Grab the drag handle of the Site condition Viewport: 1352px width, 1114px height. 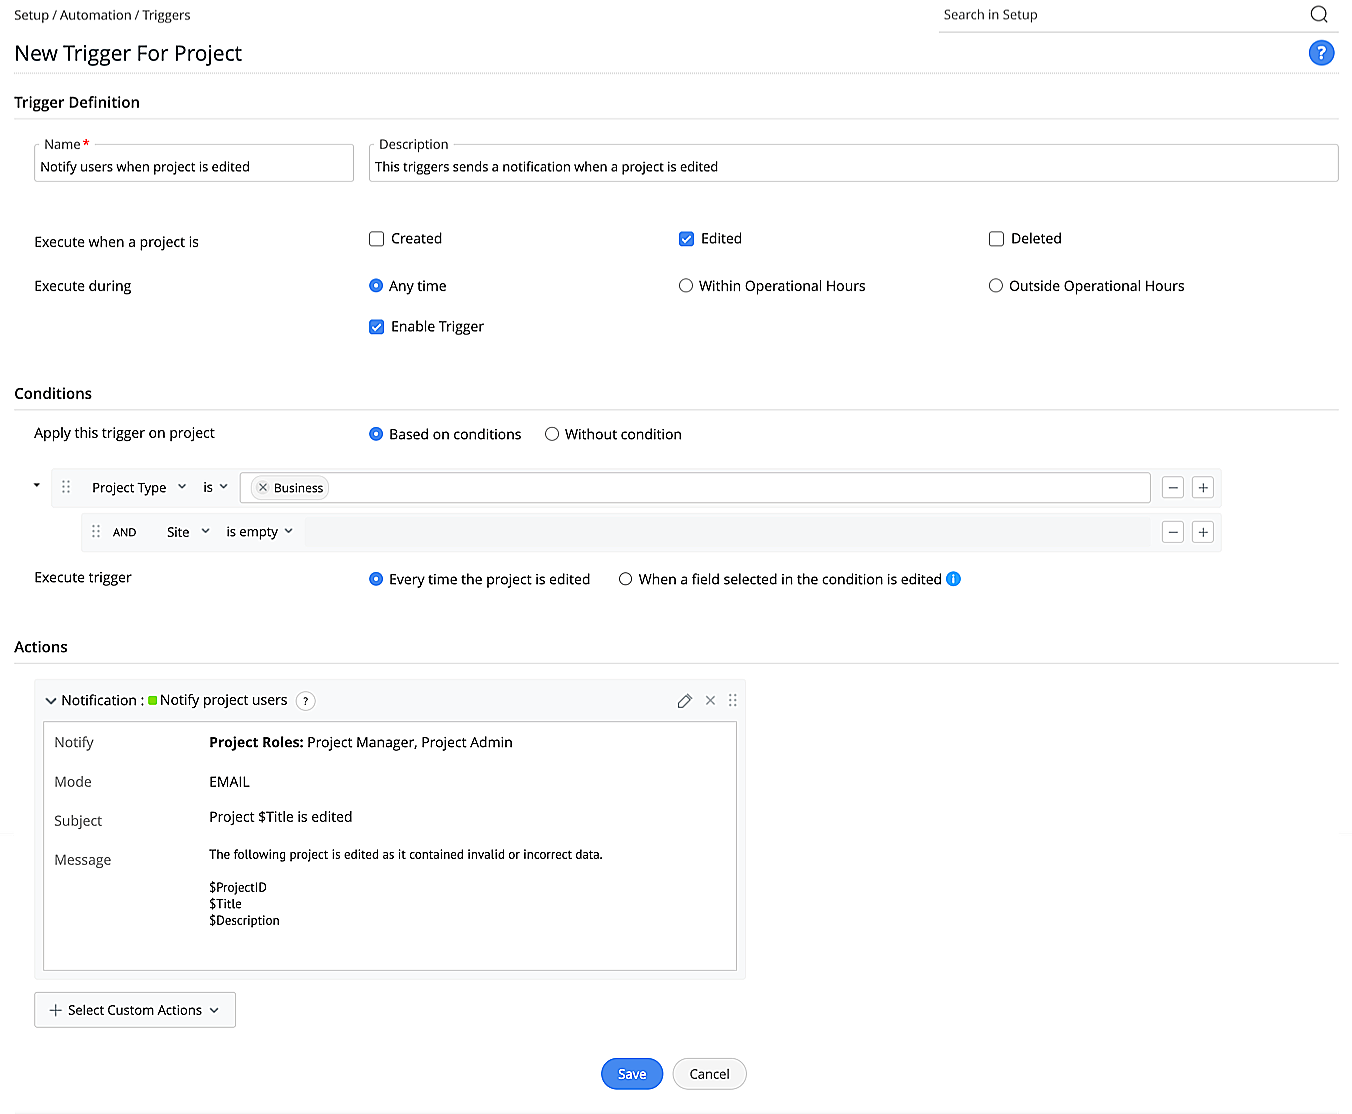point(96,532)
